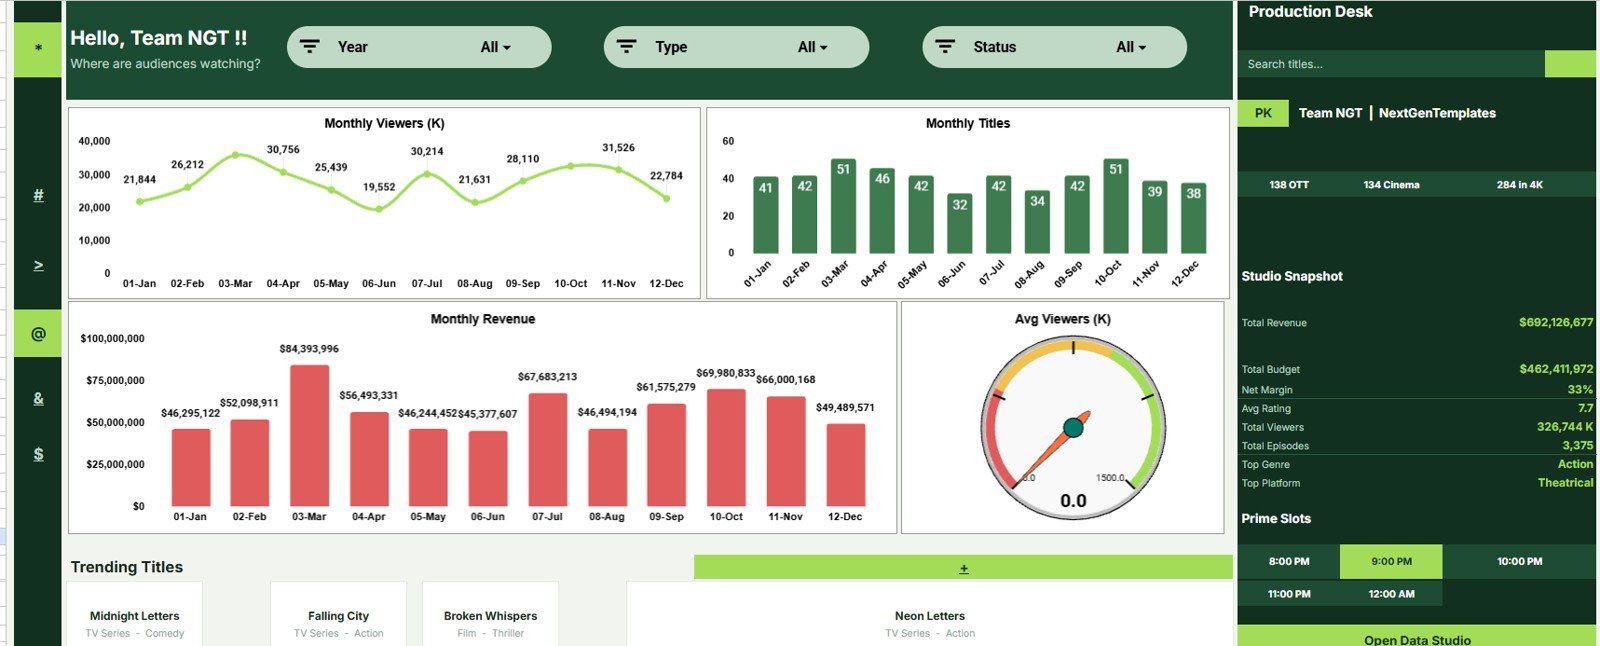The height and width of the screenshot is (646, 1600).
Task: Select the 138 OTT tab
Action: coord(1289,185)
